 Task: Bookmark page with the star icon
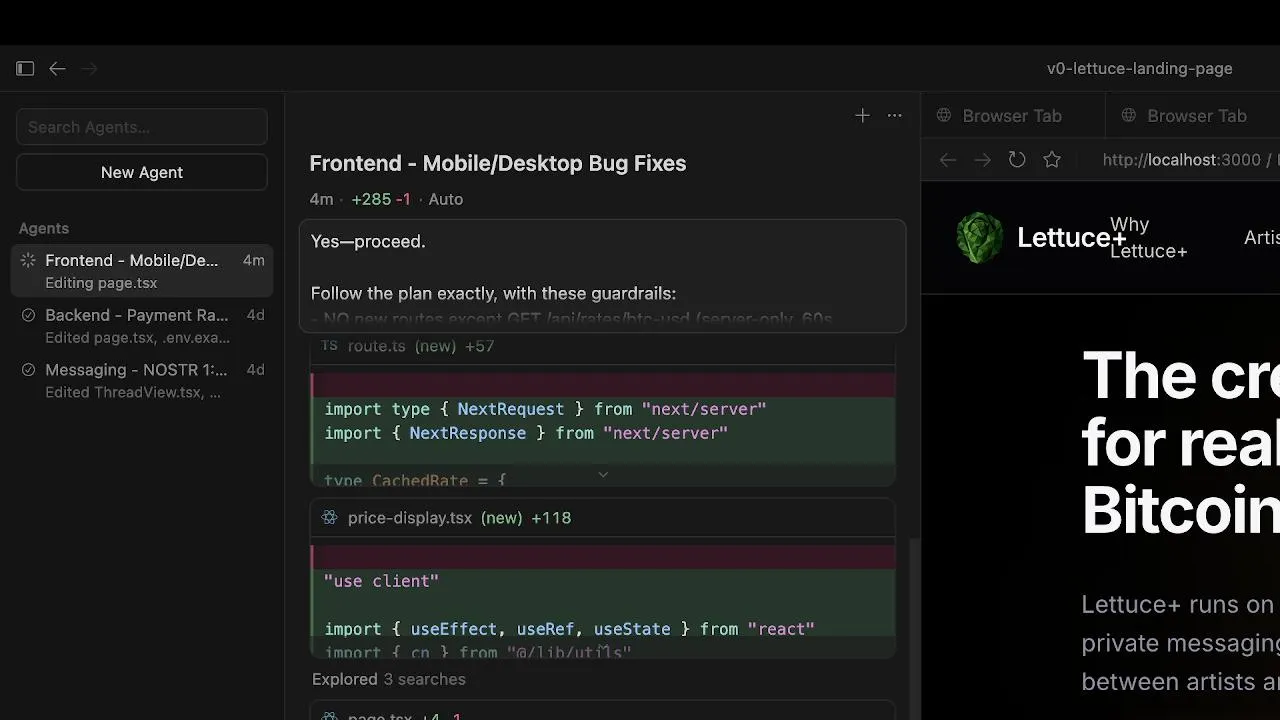click(1052, 160)
